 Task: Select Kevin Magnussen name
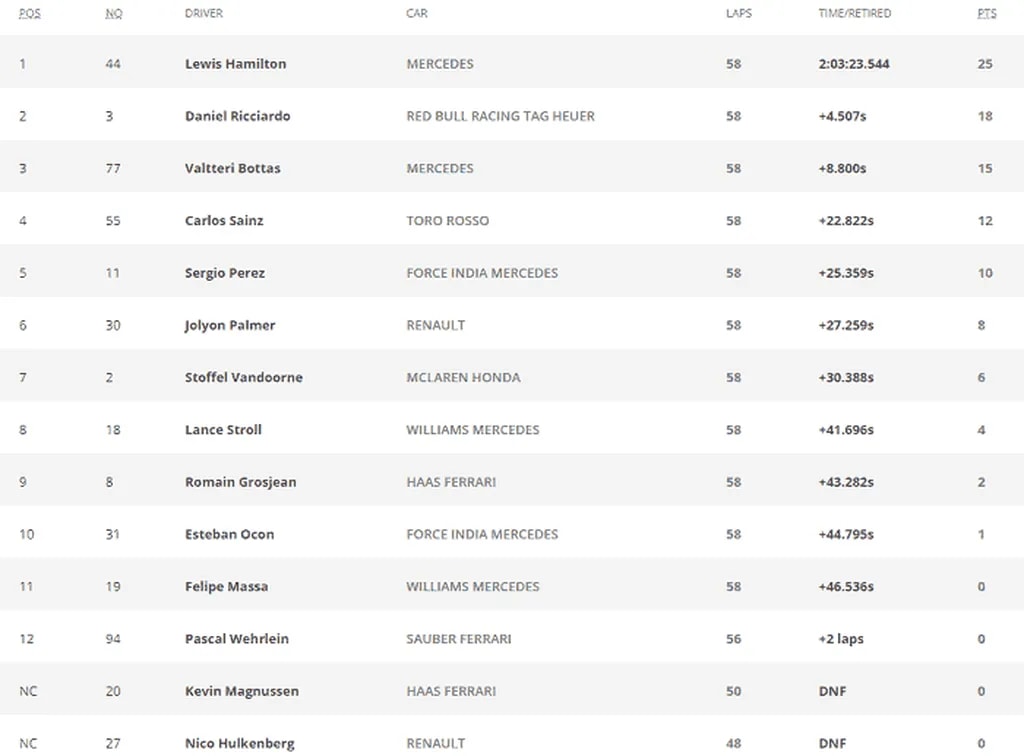241,691
